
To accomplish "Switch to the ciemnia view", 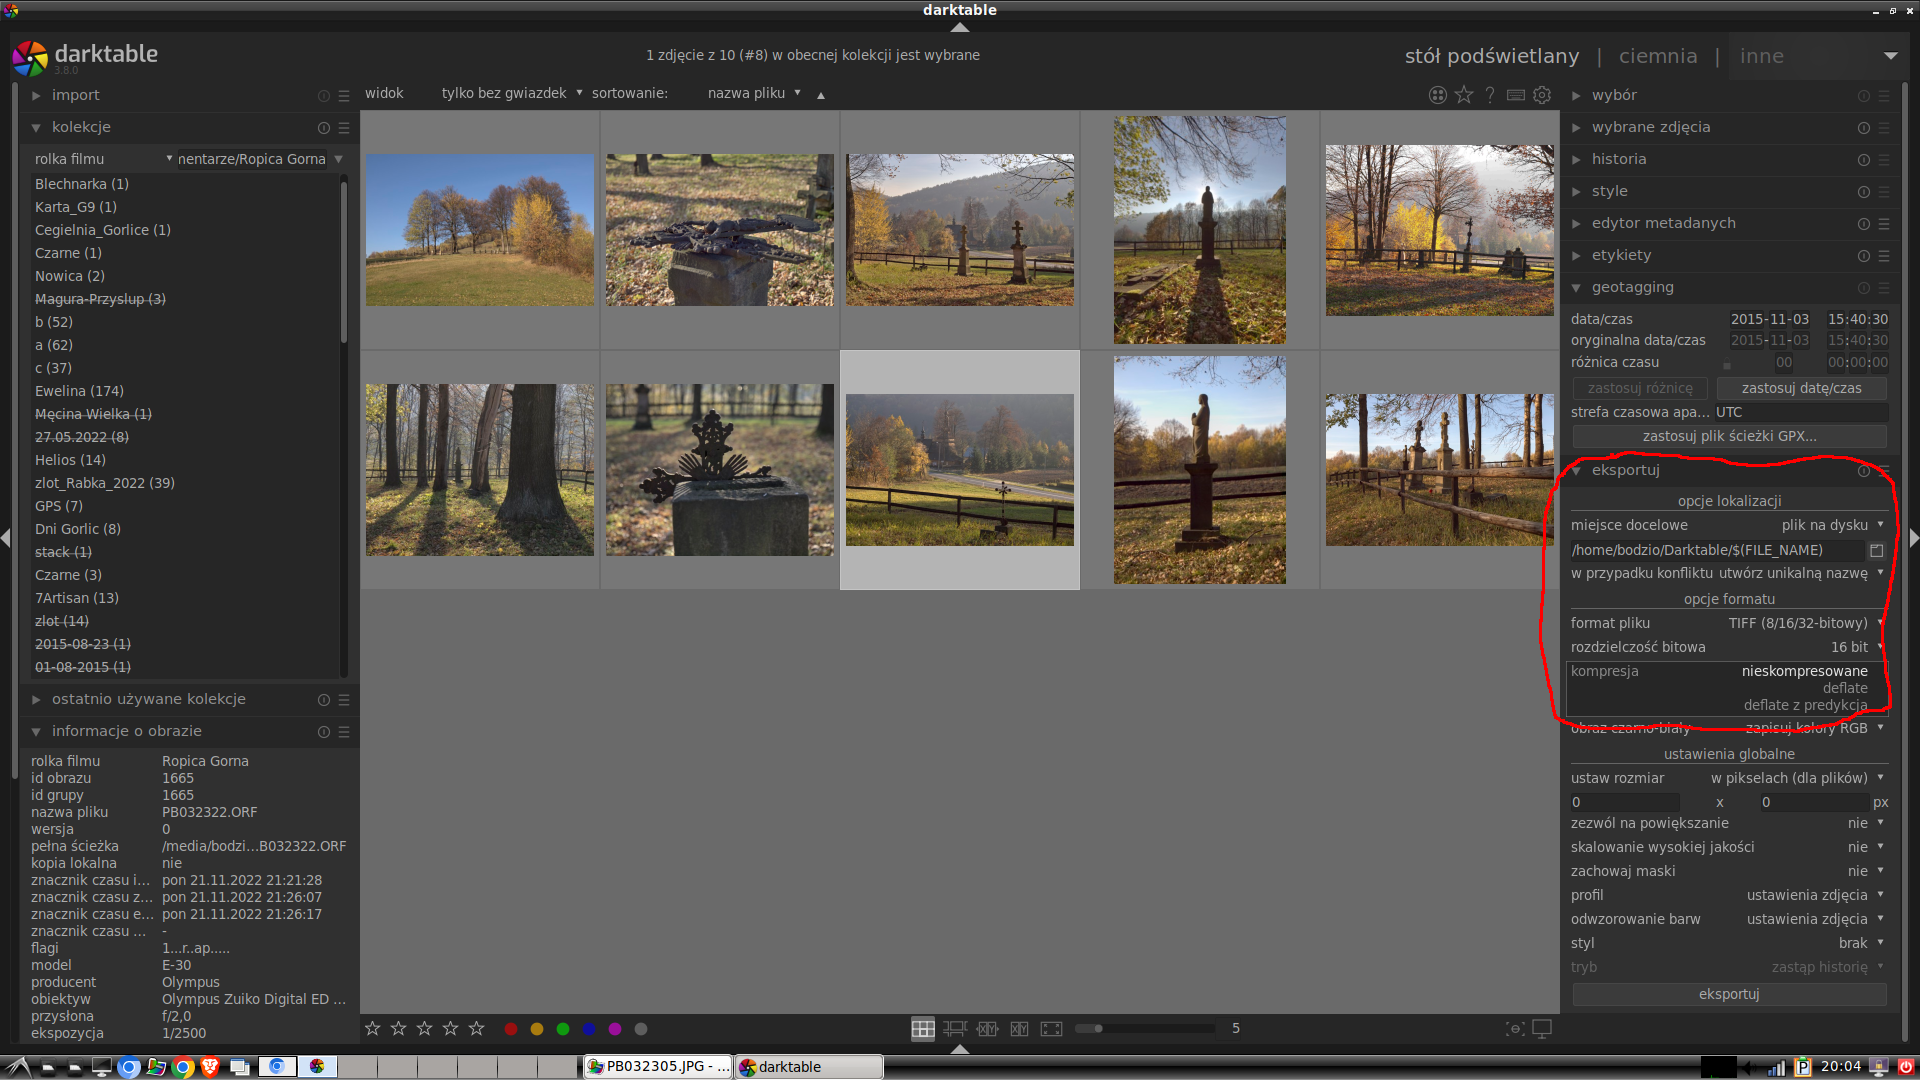I will pos(1657,56).
